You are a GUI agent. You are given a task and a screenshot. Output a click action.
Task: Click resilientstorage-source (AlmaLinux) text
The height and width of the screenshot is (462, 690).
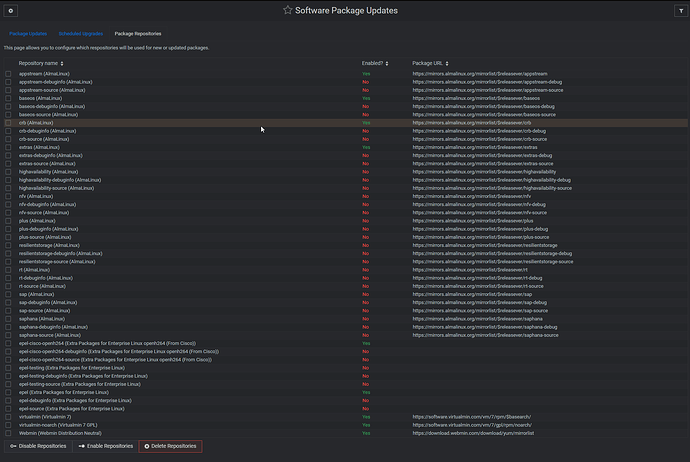[57, 262]
